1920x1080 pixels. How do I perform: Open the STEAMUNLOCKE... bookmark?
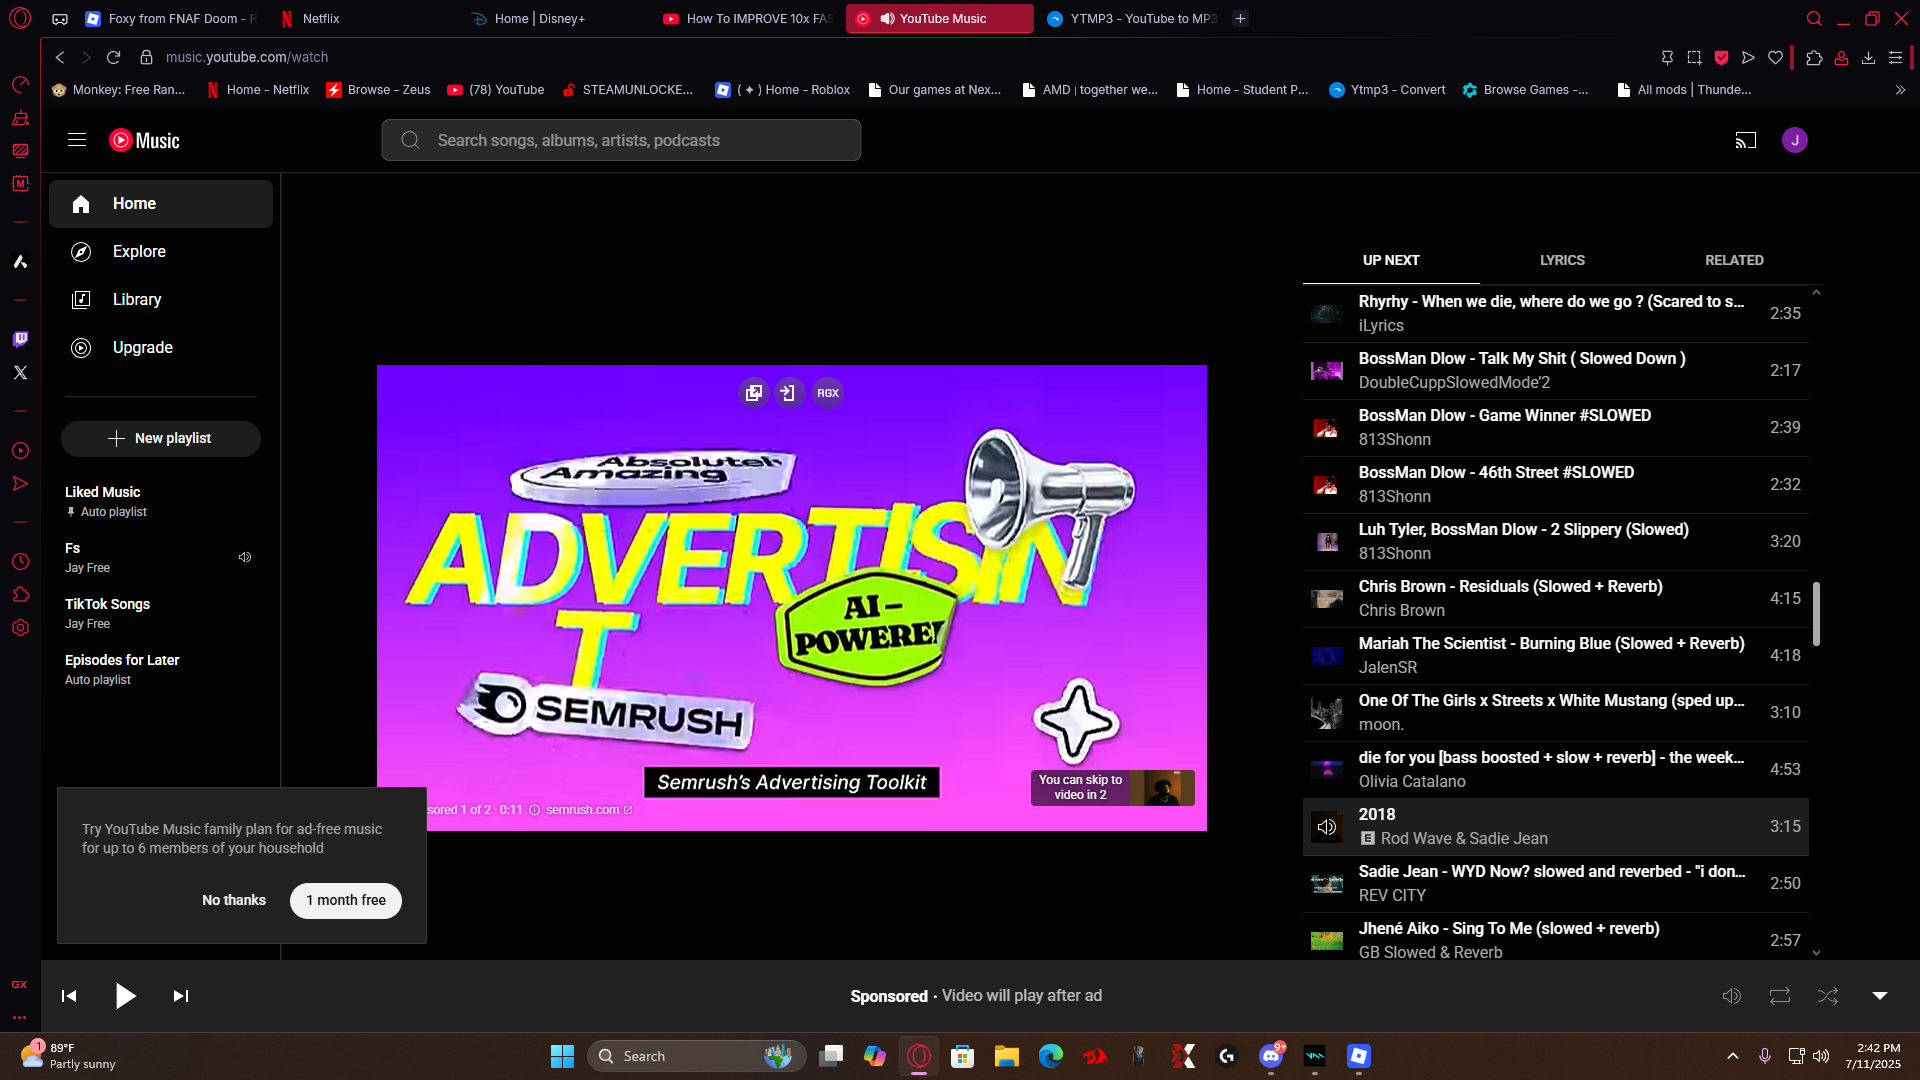tap(627, 90)
